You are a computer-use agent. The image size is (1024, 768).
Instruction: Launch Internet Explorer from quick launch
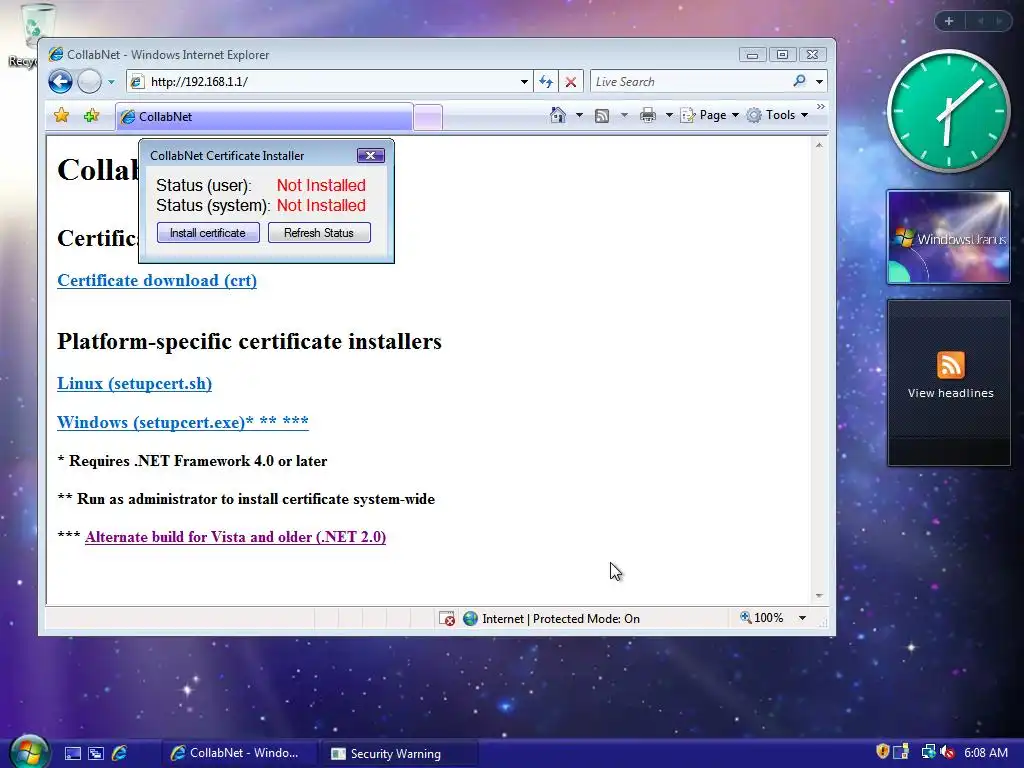(120, 753)
